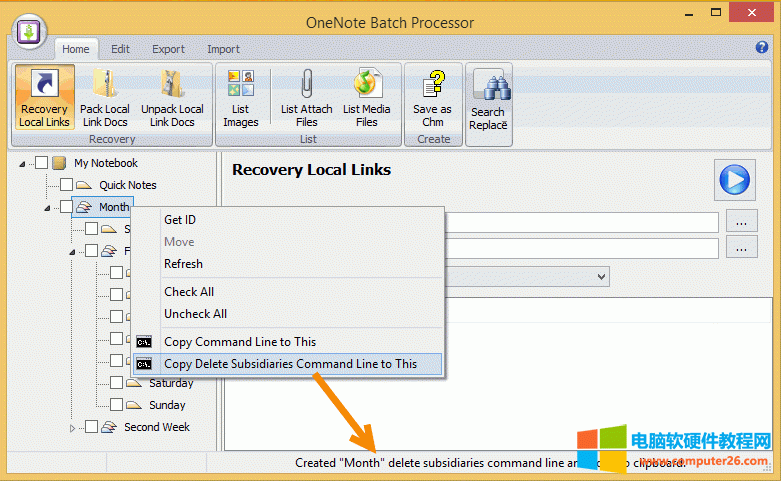
Task: Toggle the Second Week checkbox
Action: pyautogui.click(x=92, y=427)
